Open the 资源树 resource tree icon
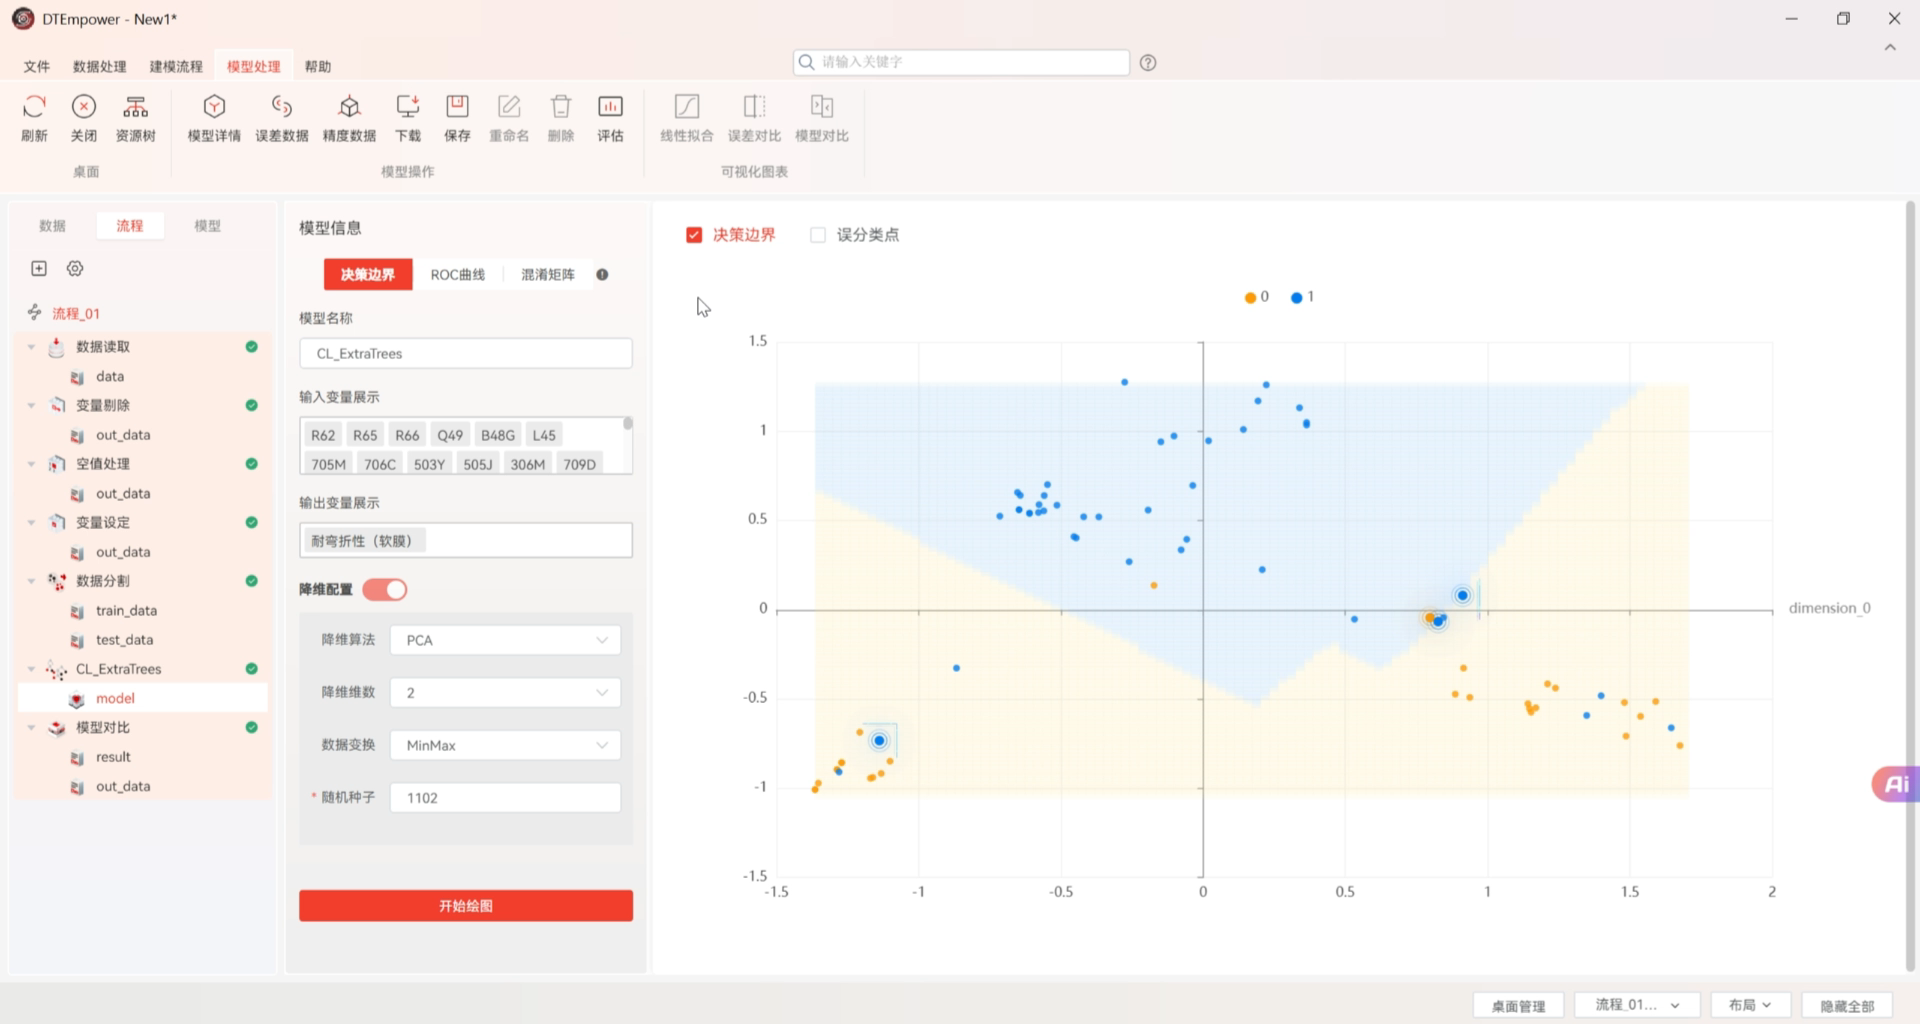This screenshot has width=1920, height=1024. point(135,108)
